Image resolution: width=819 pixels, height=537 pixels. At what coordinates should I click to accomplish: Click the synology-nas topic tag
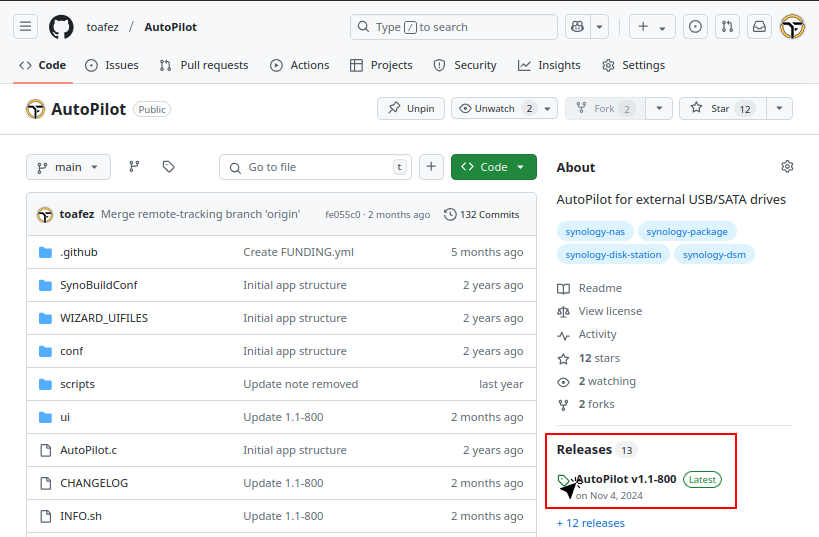click(594, 232)
